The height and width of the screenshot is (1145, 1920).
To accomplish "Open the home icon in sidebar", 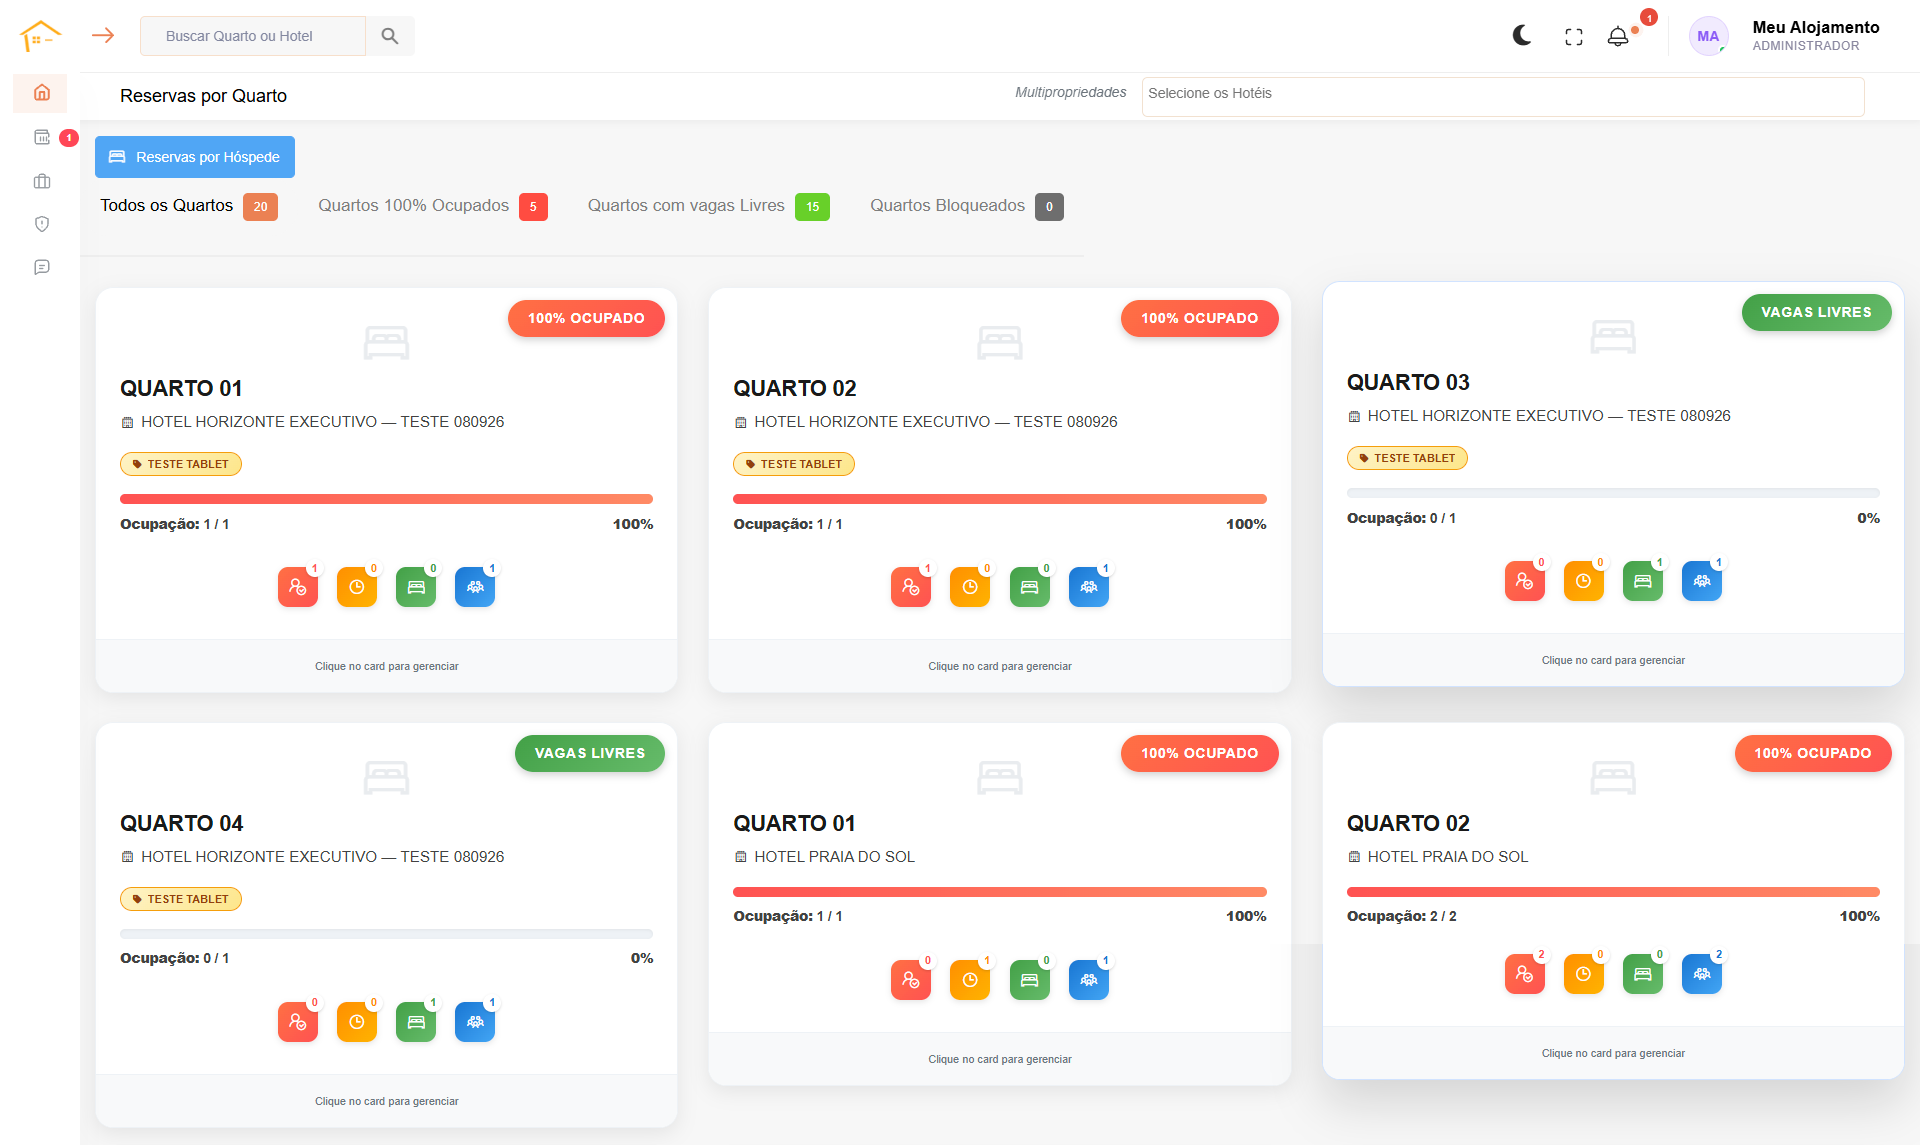I will 41,93.
